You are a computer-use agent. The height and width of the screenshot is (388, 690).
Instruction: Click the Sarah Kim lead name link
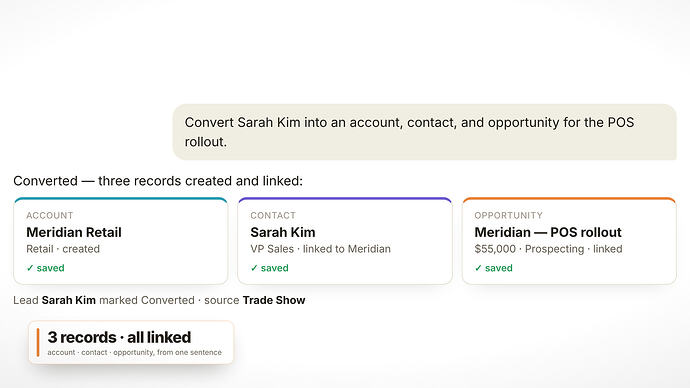pos(69,300)
